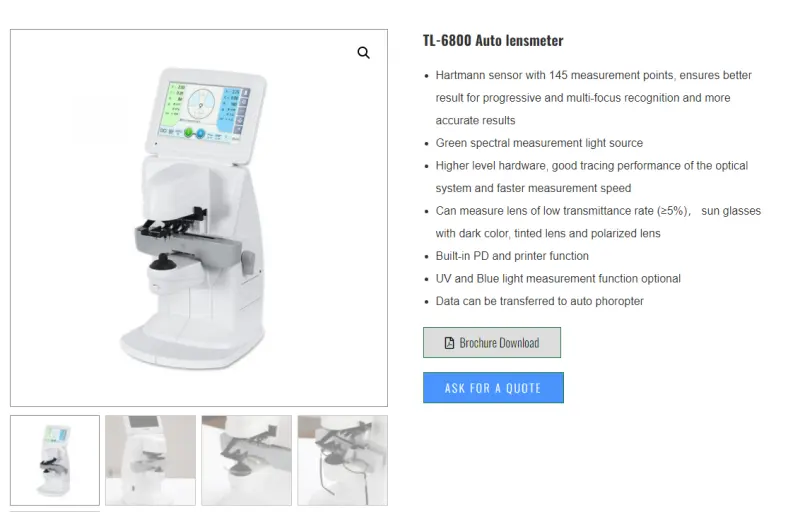
Task: Click the large main lensmeter product image
Action: coord(199,218)
